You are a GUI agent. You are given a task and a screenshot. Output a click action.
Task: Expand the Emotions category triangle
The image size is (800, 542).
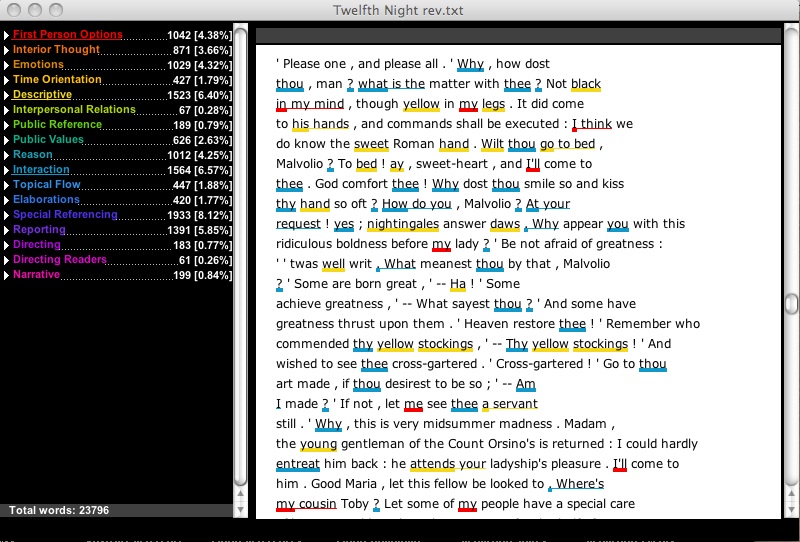[x=6, y=65]
